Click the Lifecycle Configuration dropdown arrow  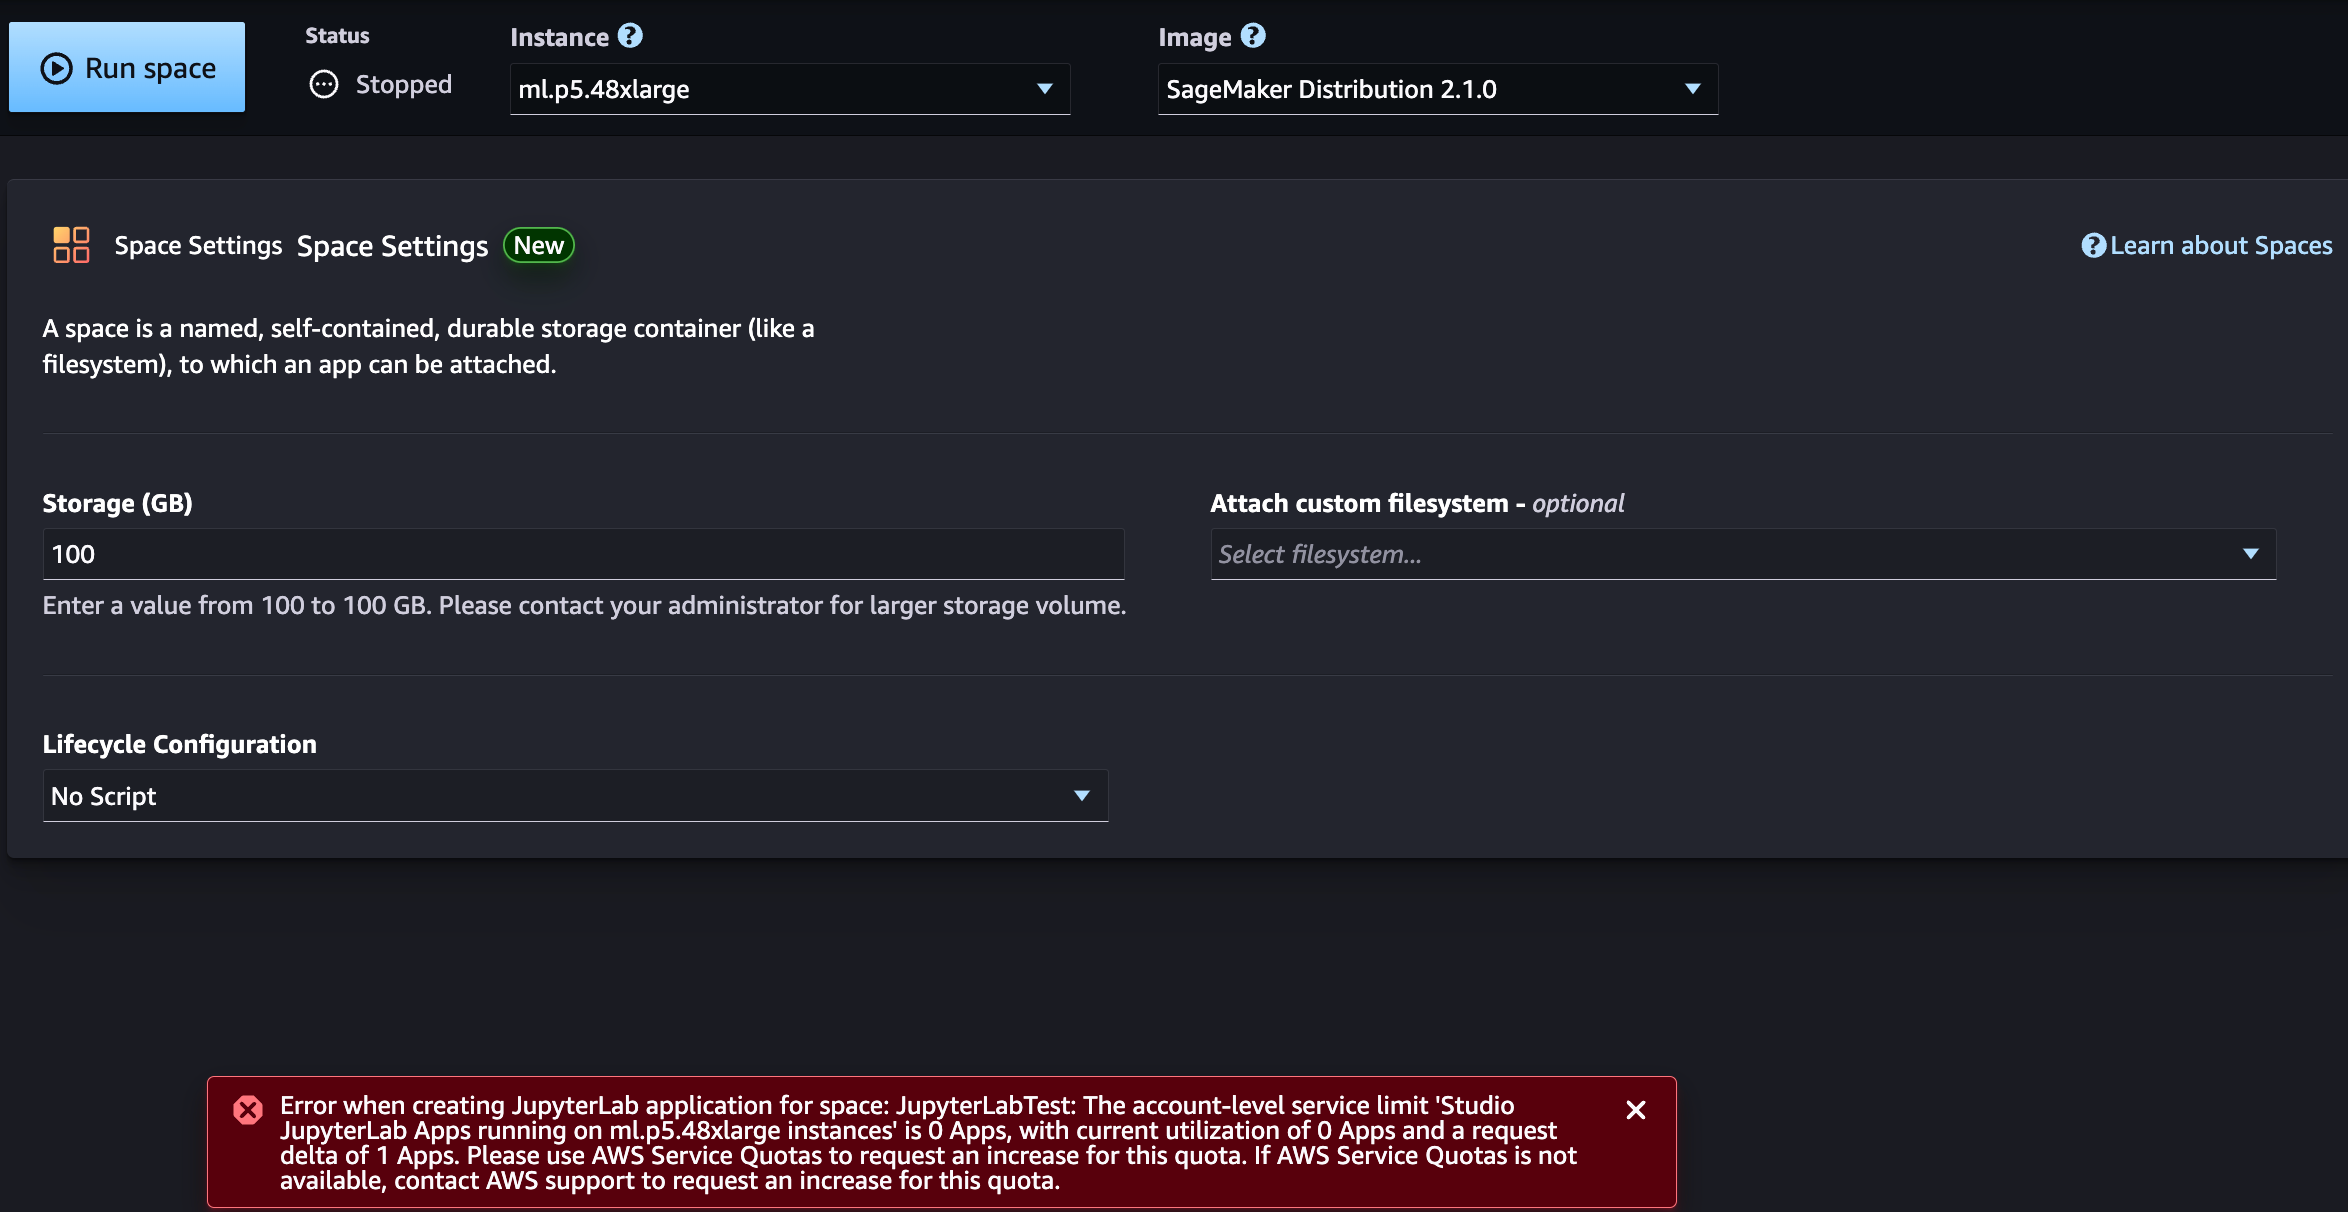(1082, 796)
